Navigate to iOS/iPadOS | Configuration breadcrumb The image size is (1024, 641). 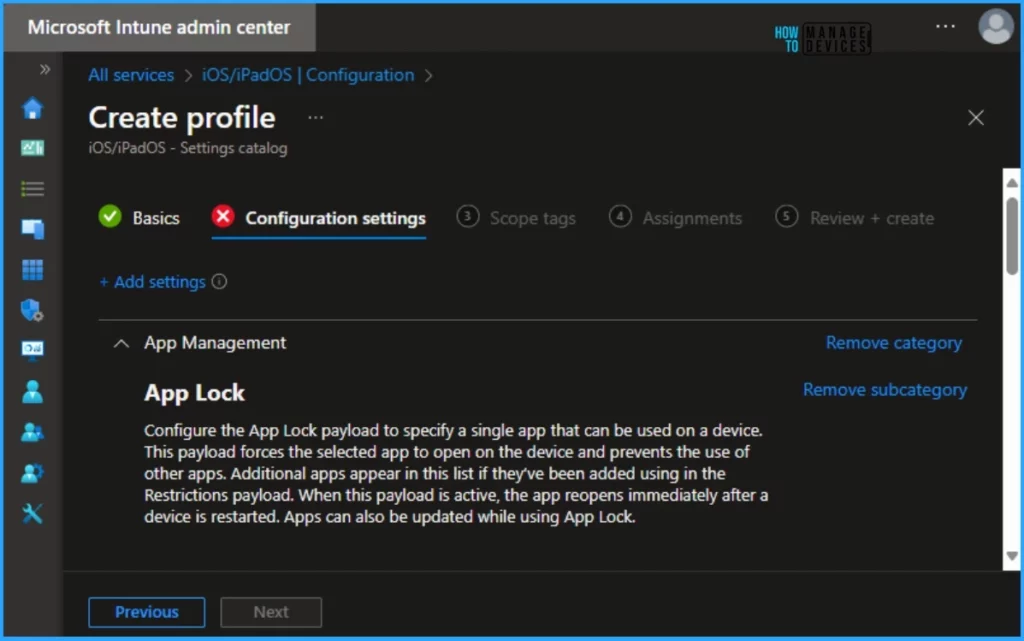tap(308, 75)
